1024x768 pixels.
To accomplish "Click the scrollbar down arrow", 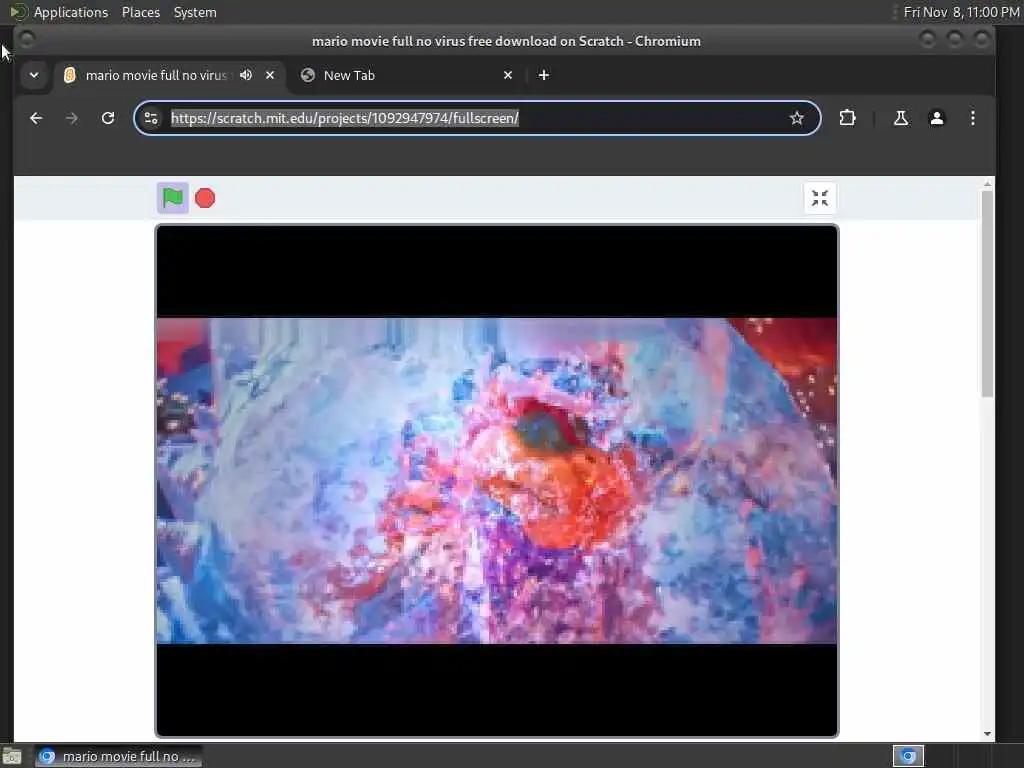I will click(987, 734).
